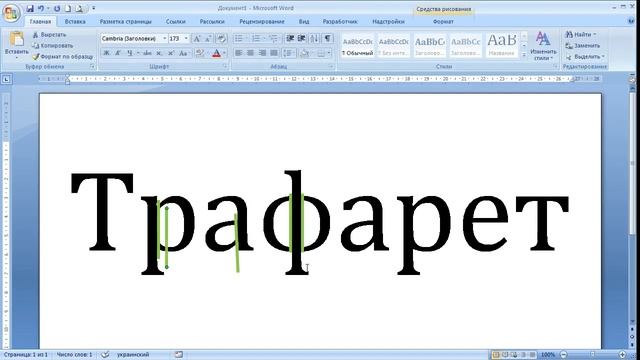This screenshot has height=360, width=640.
Task: Click Заменить replace command
Action: 583,46
